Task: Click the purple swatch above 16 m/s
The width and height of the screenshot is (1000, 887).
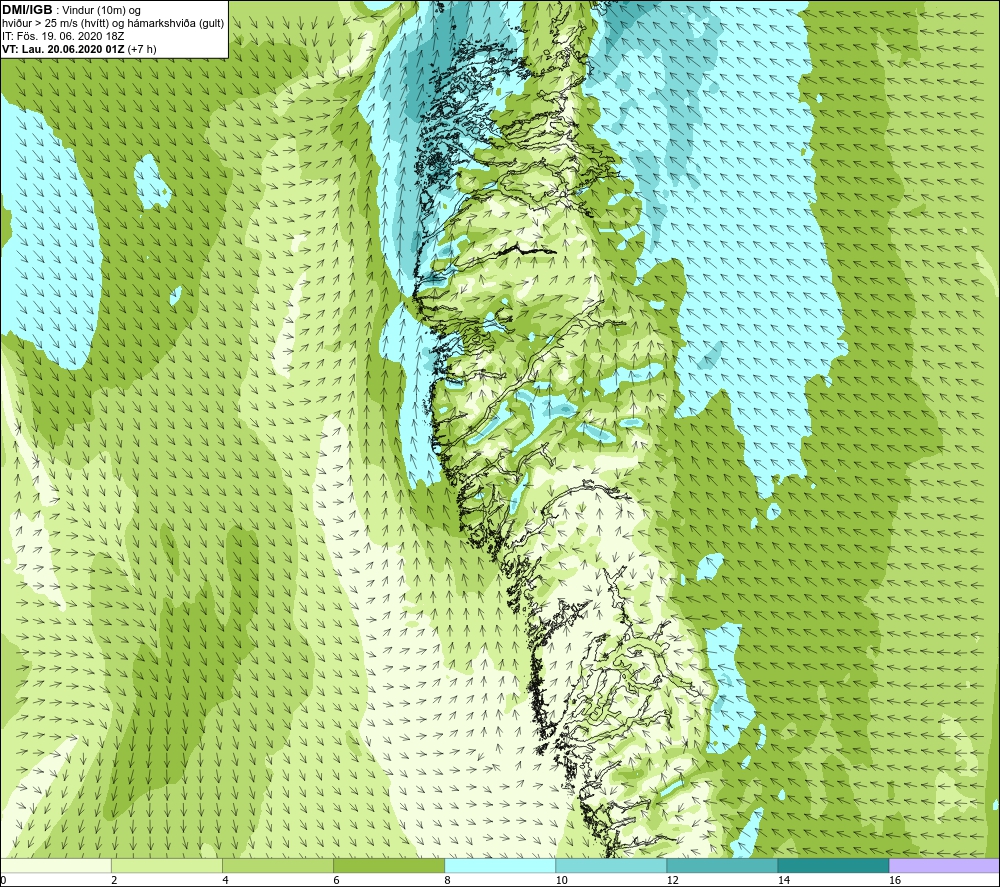Action: coord(944,865)
